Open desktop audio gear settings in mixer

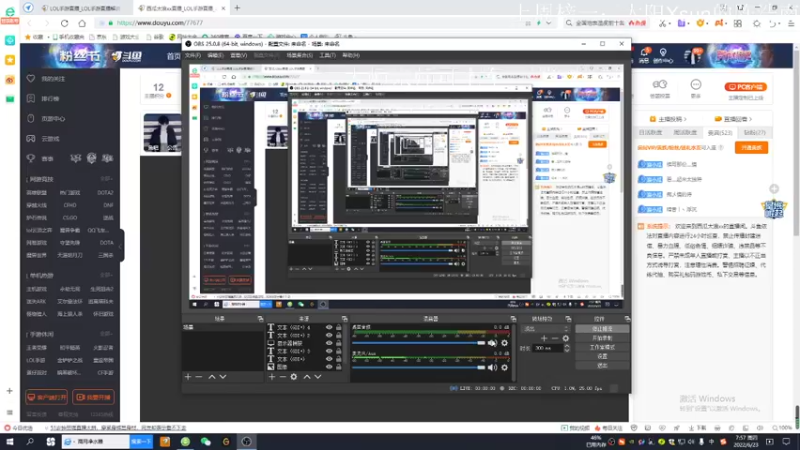[x=505, y=343]
